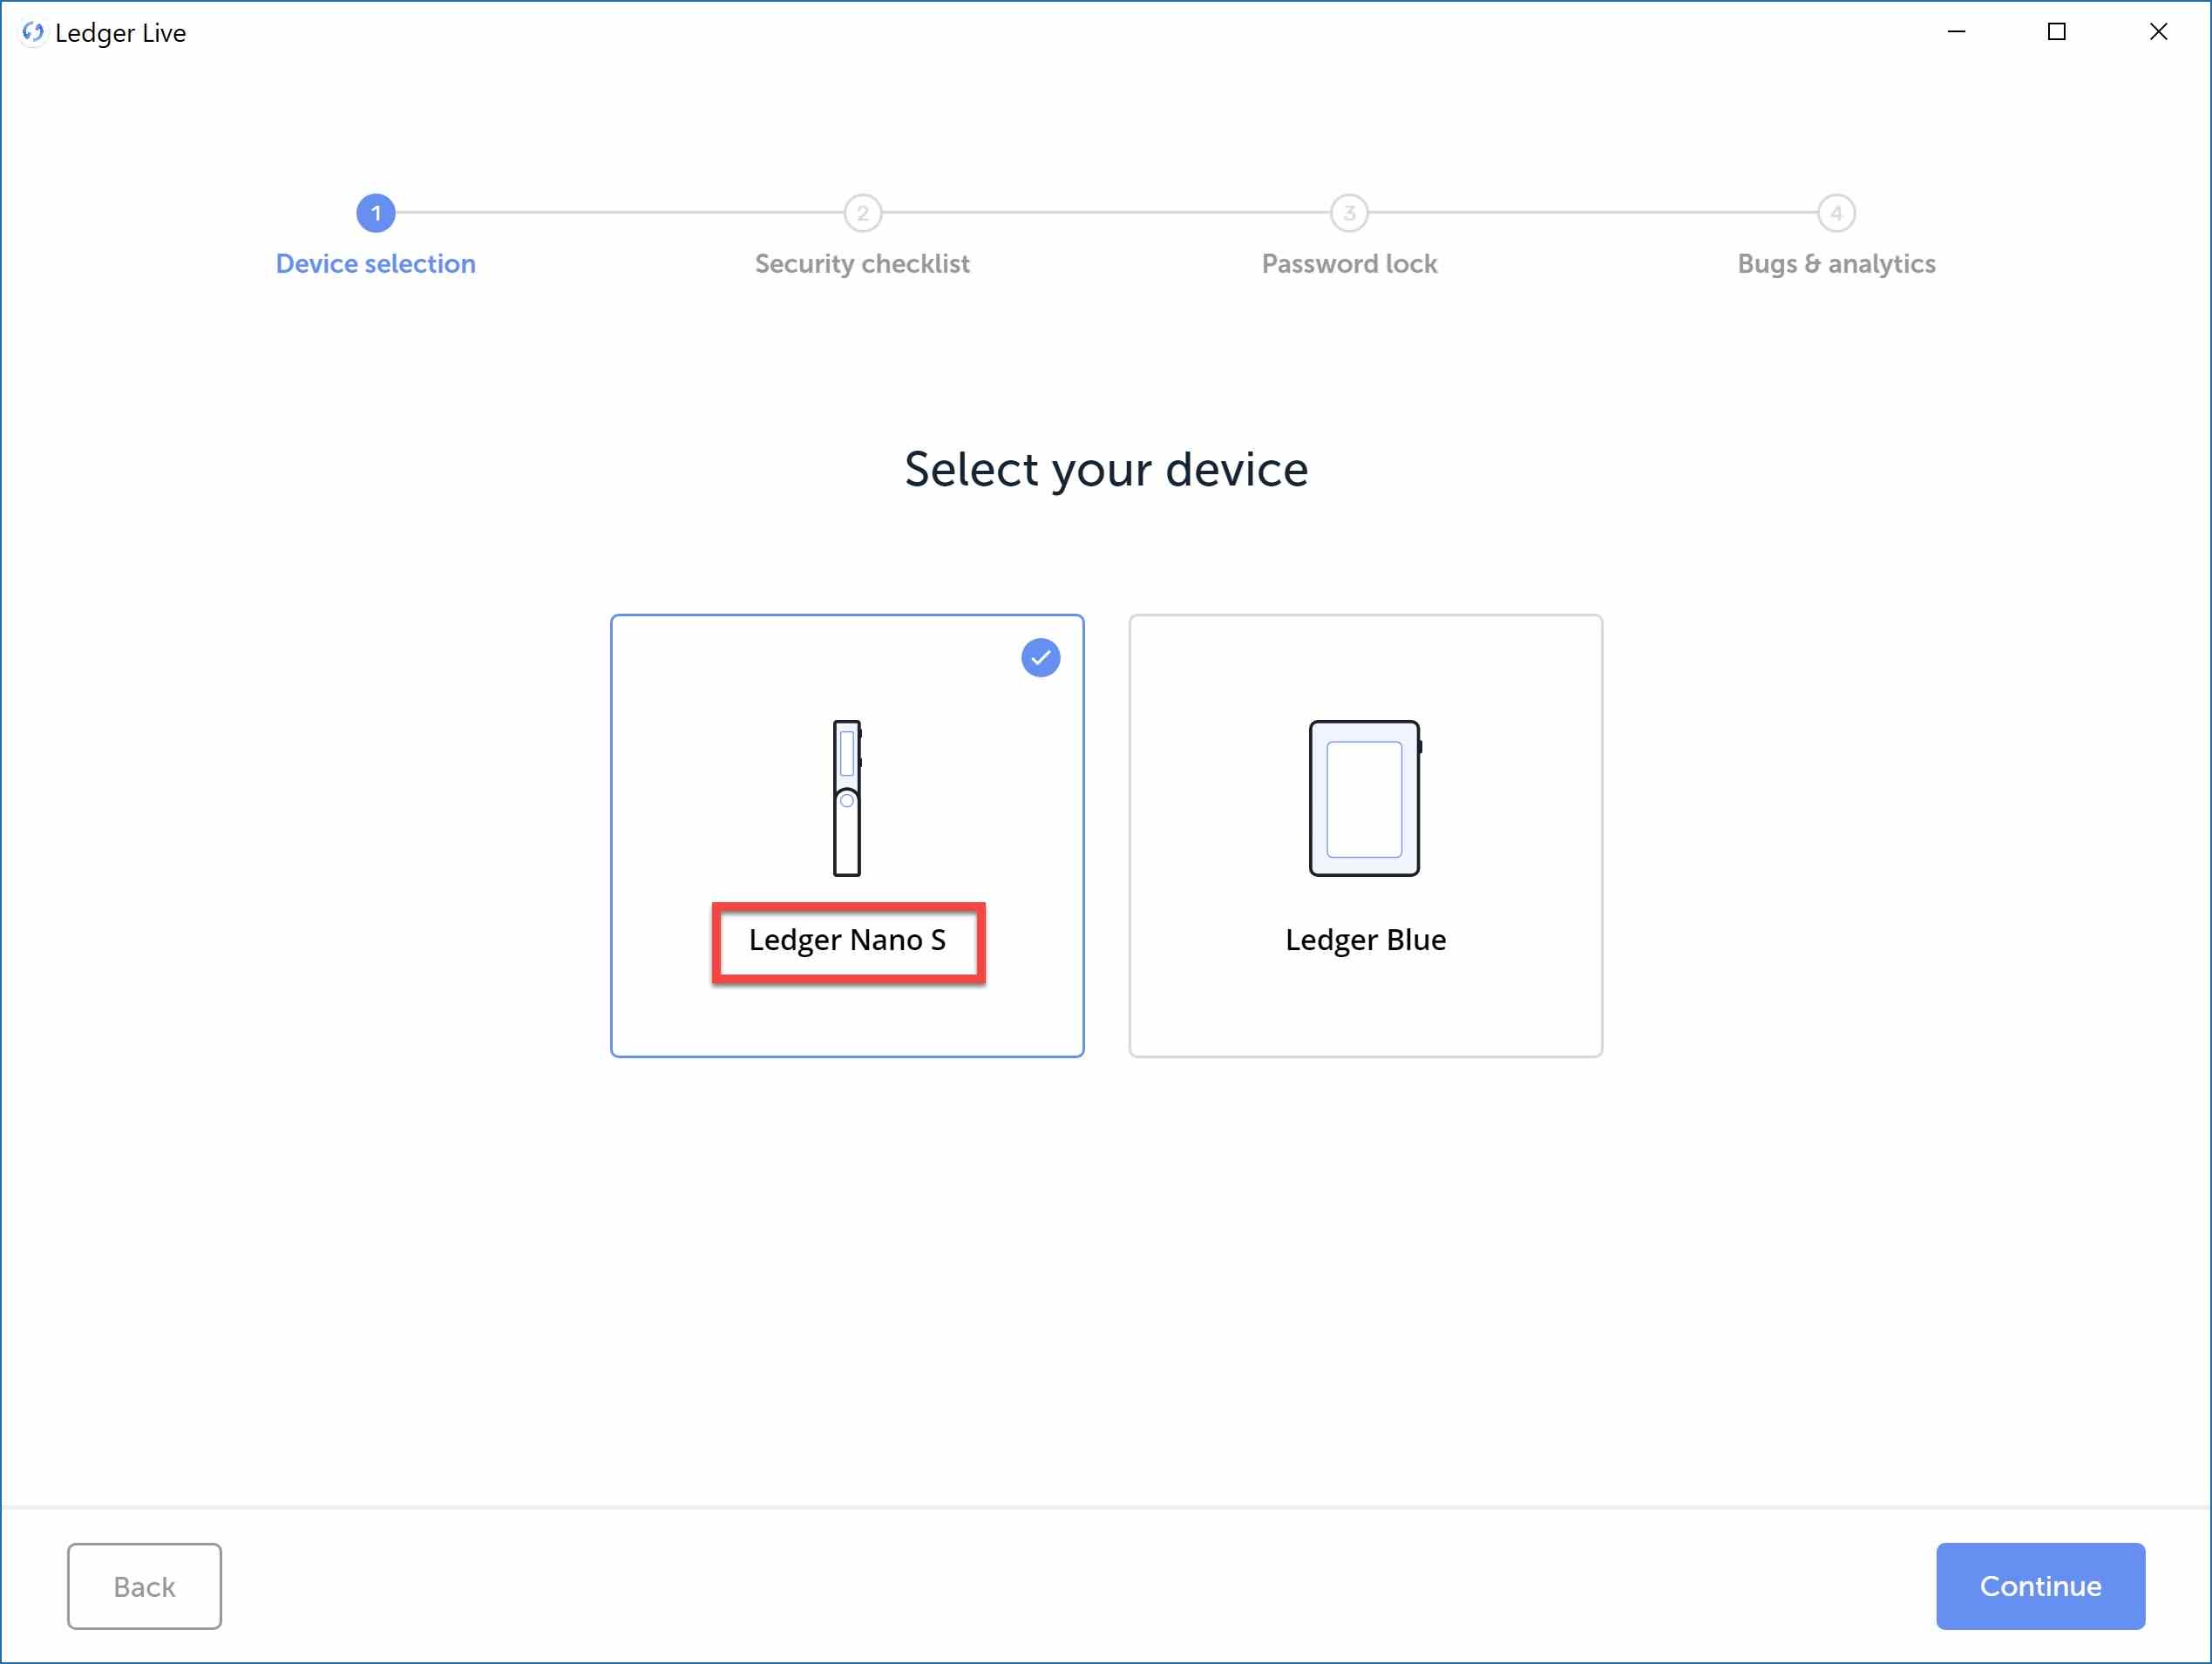Open the Bugs & analytics step label

tap(1836, 264)
